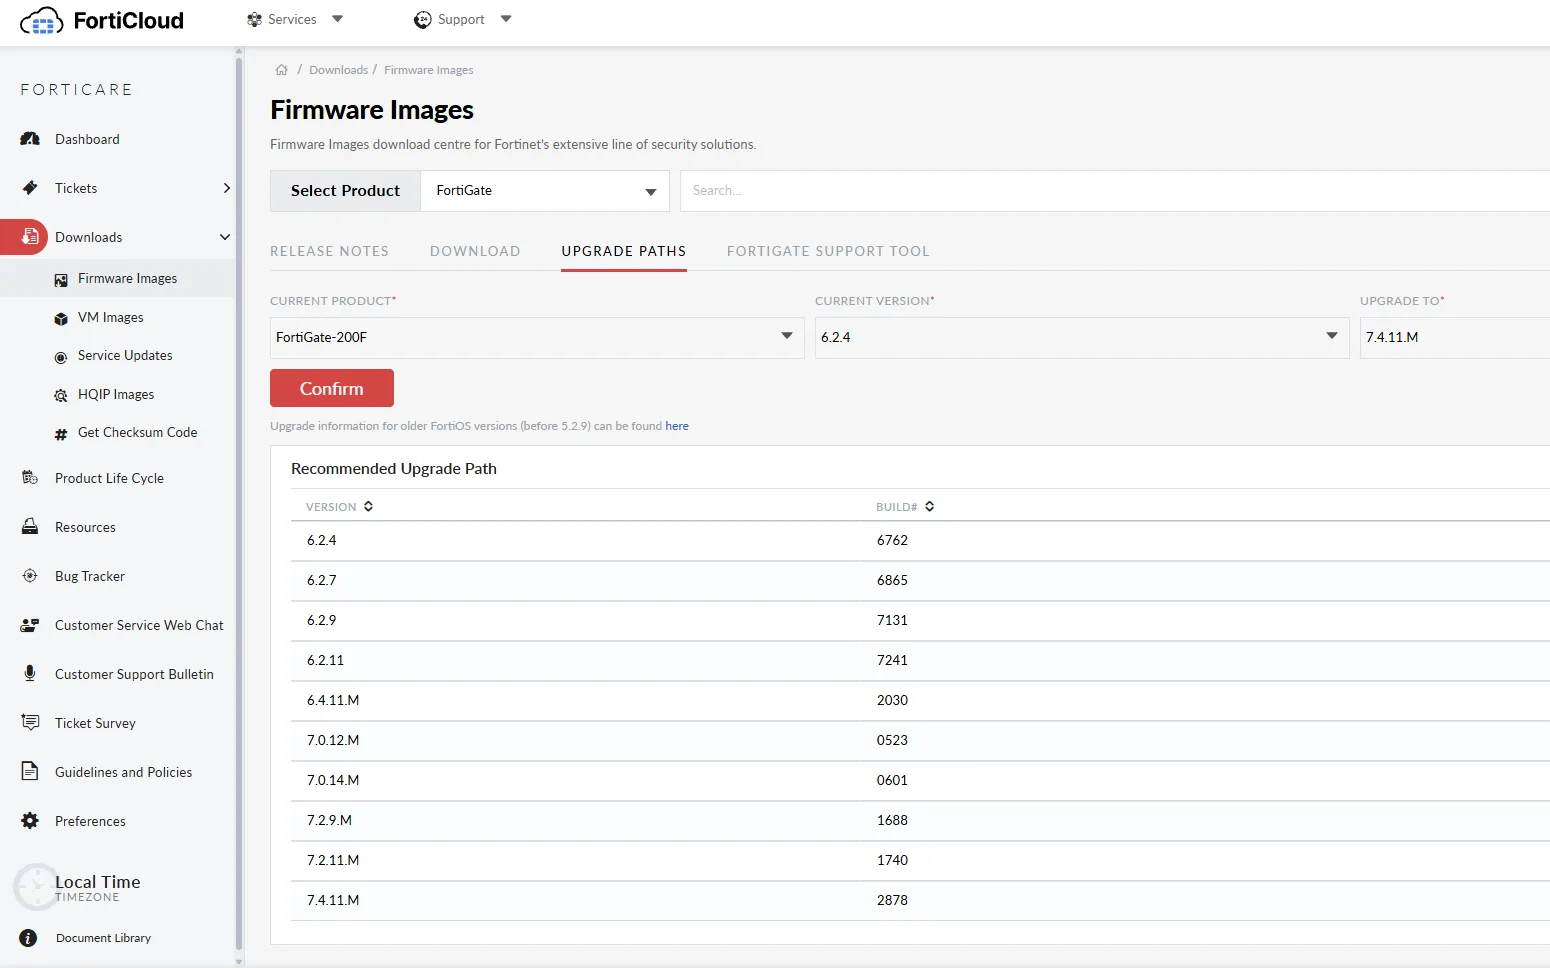Viewport: 1550px width, 968px height.
Task: Follow the 'here' older versions link
Action: coord(677,426)
